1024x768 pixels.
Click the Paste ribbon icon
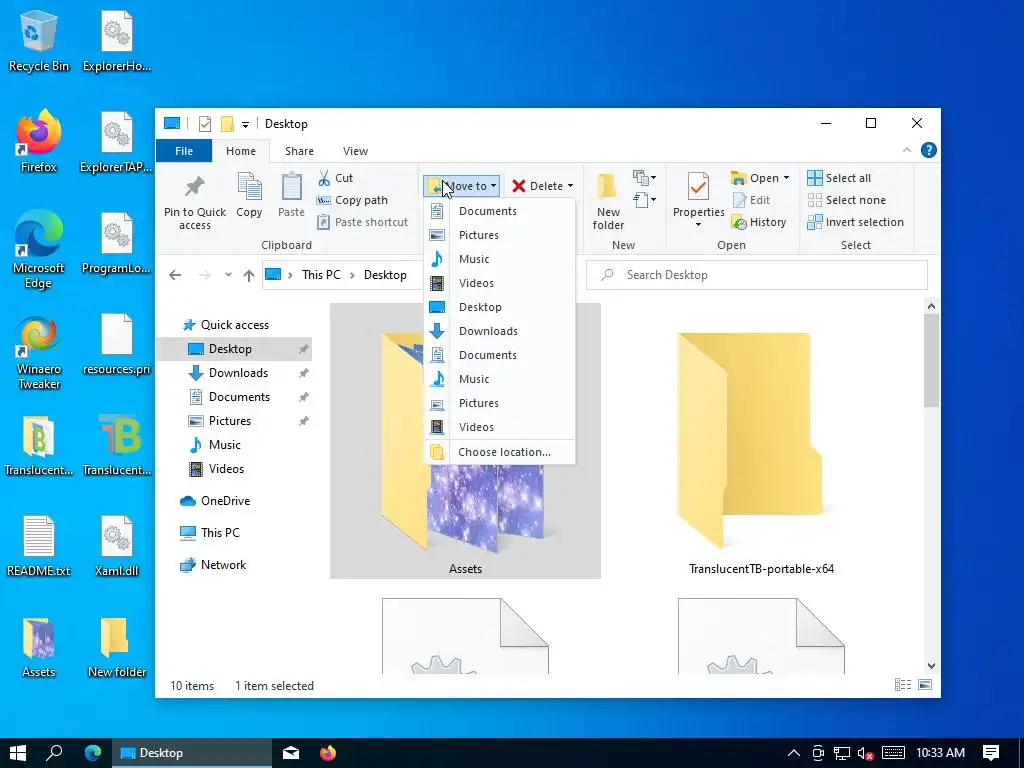[x=291, y=187]
